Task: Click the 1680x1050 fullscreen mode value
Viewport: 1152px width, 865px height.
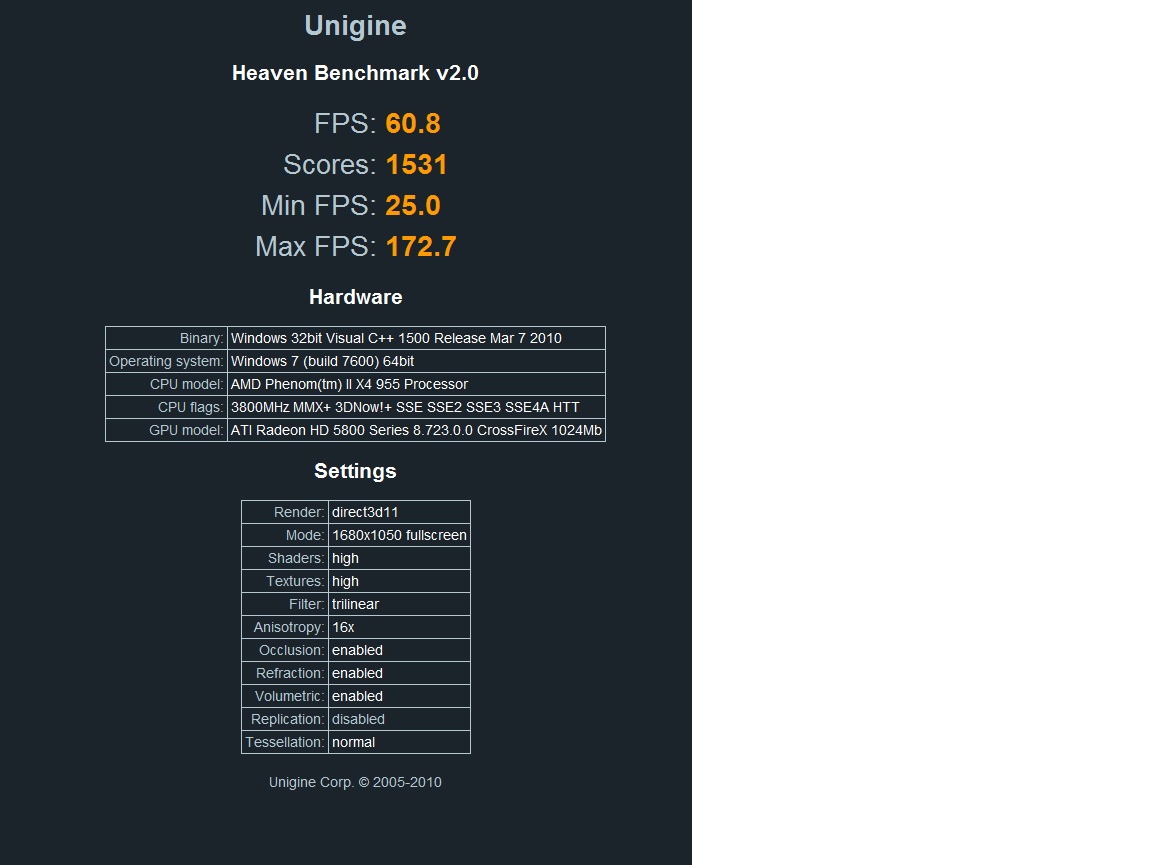Action: point(399,535)
